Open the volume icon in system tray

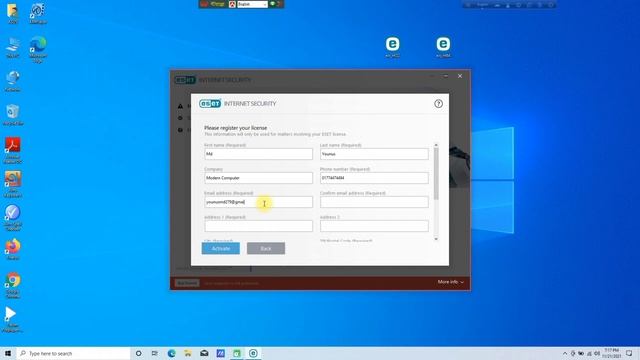(x=597, y=353)
